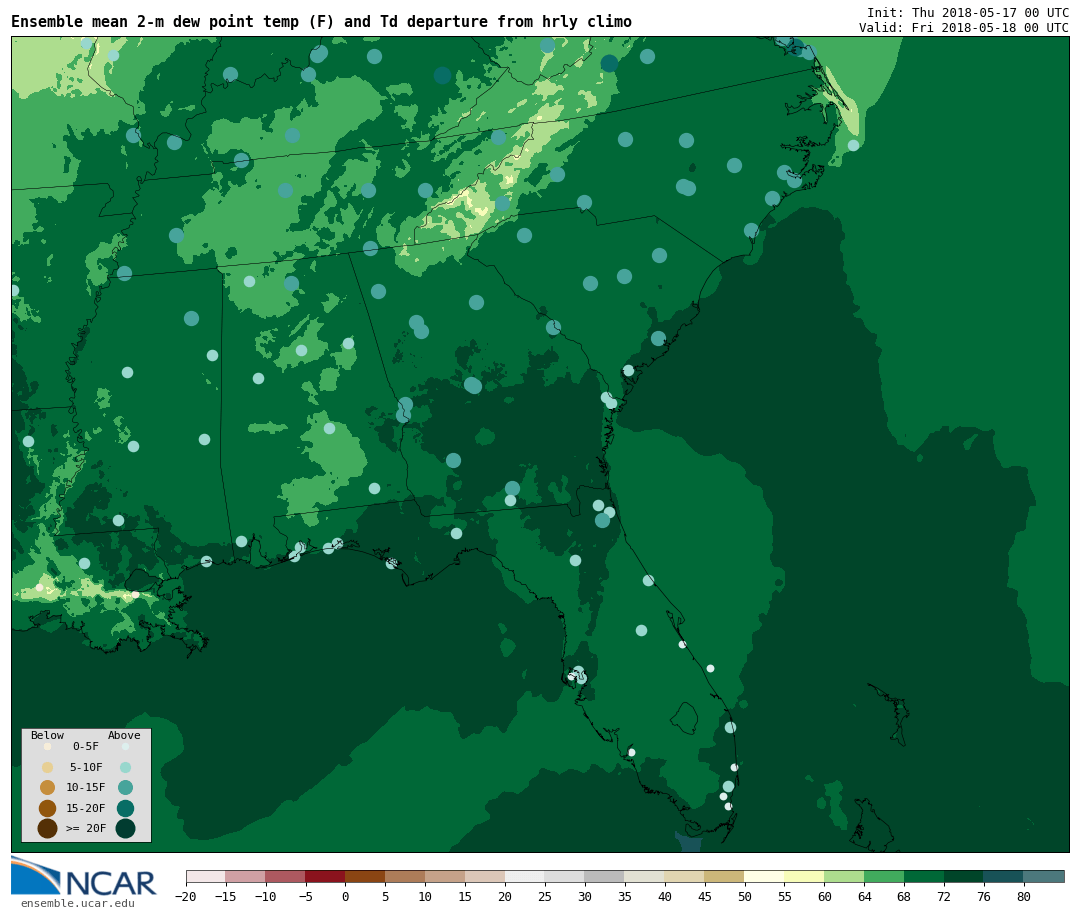Select the 76 to 80 teal swatch
1080x915 pixels.
pos(1004,876)
